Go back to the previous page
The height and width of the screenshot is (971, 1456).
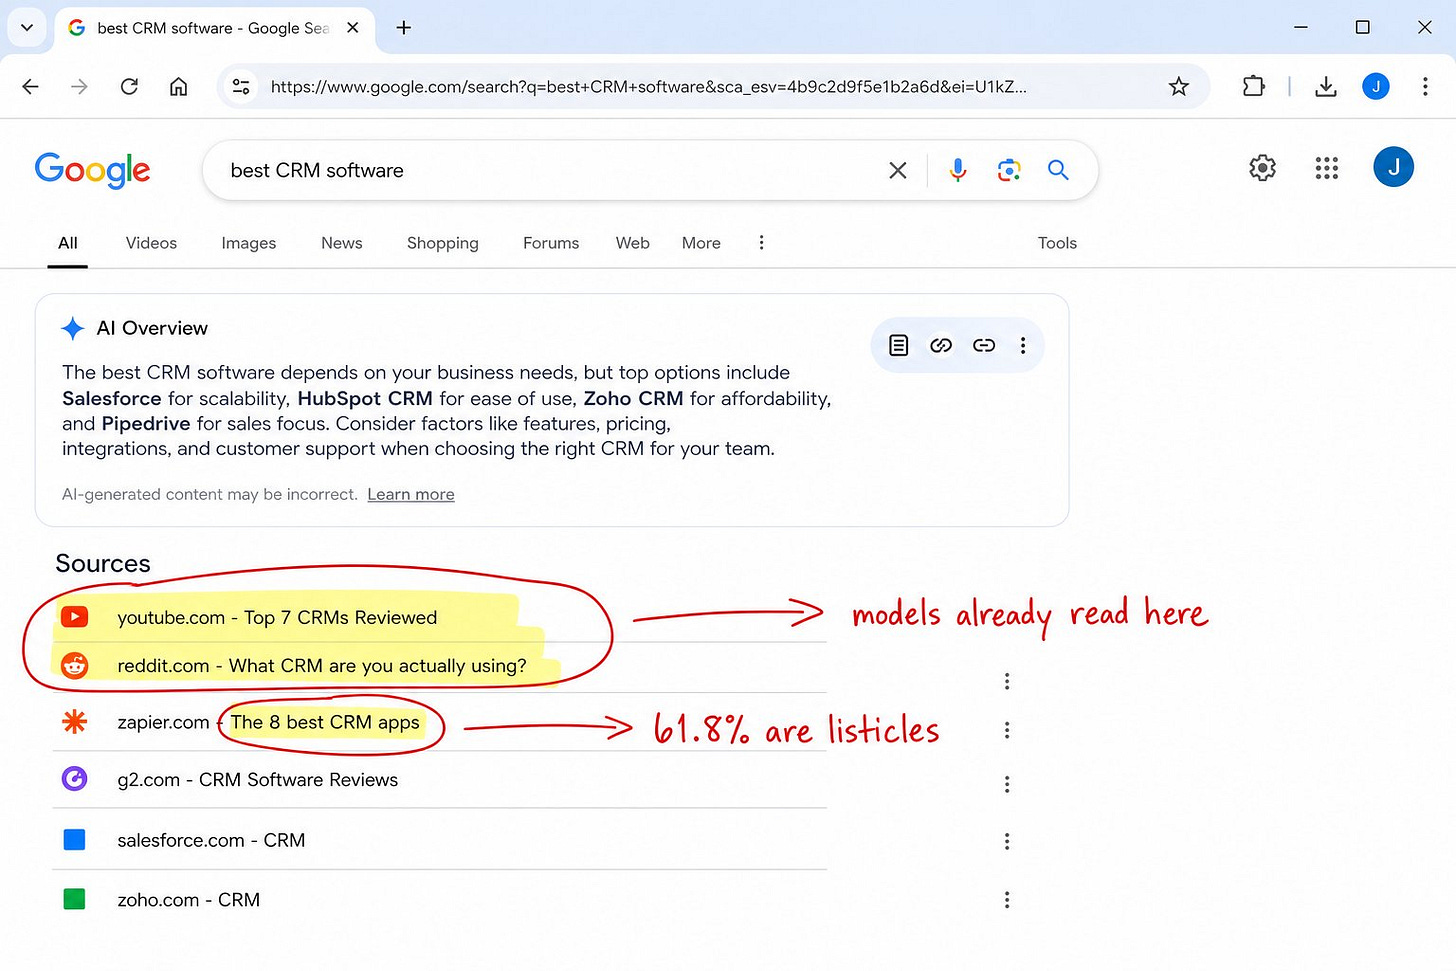[x=31, y=87]
